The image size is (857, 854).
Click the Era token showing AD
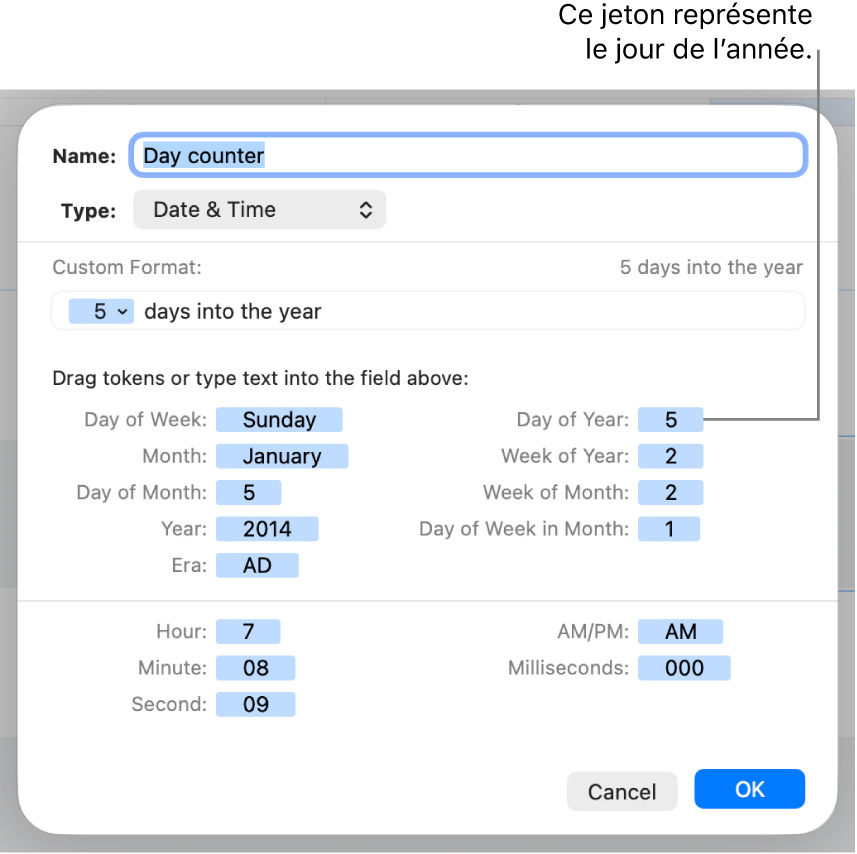point(257,565)
